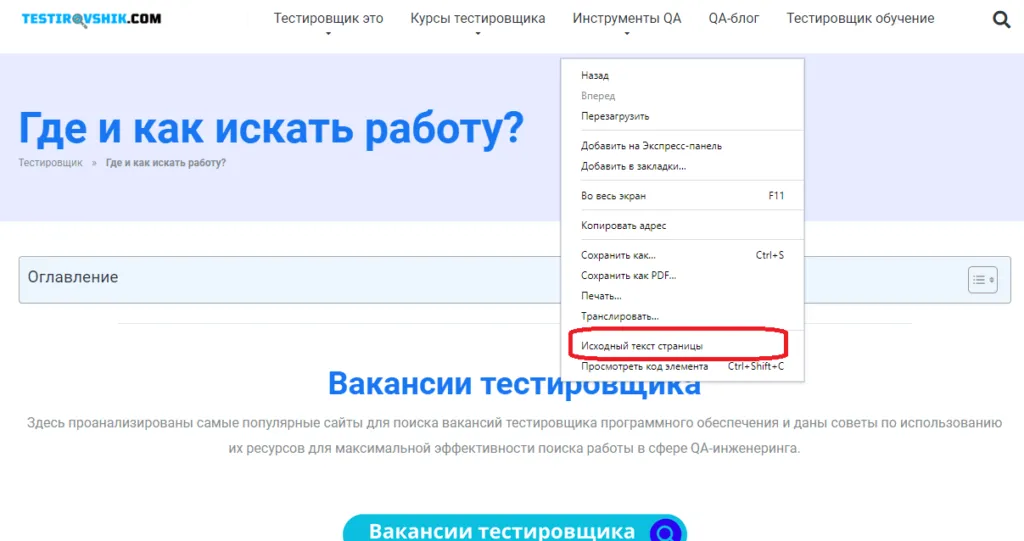1024x541 pixels.
Task: Select Просмотреть код элемента menu entry
Action: tap(682, 367)
